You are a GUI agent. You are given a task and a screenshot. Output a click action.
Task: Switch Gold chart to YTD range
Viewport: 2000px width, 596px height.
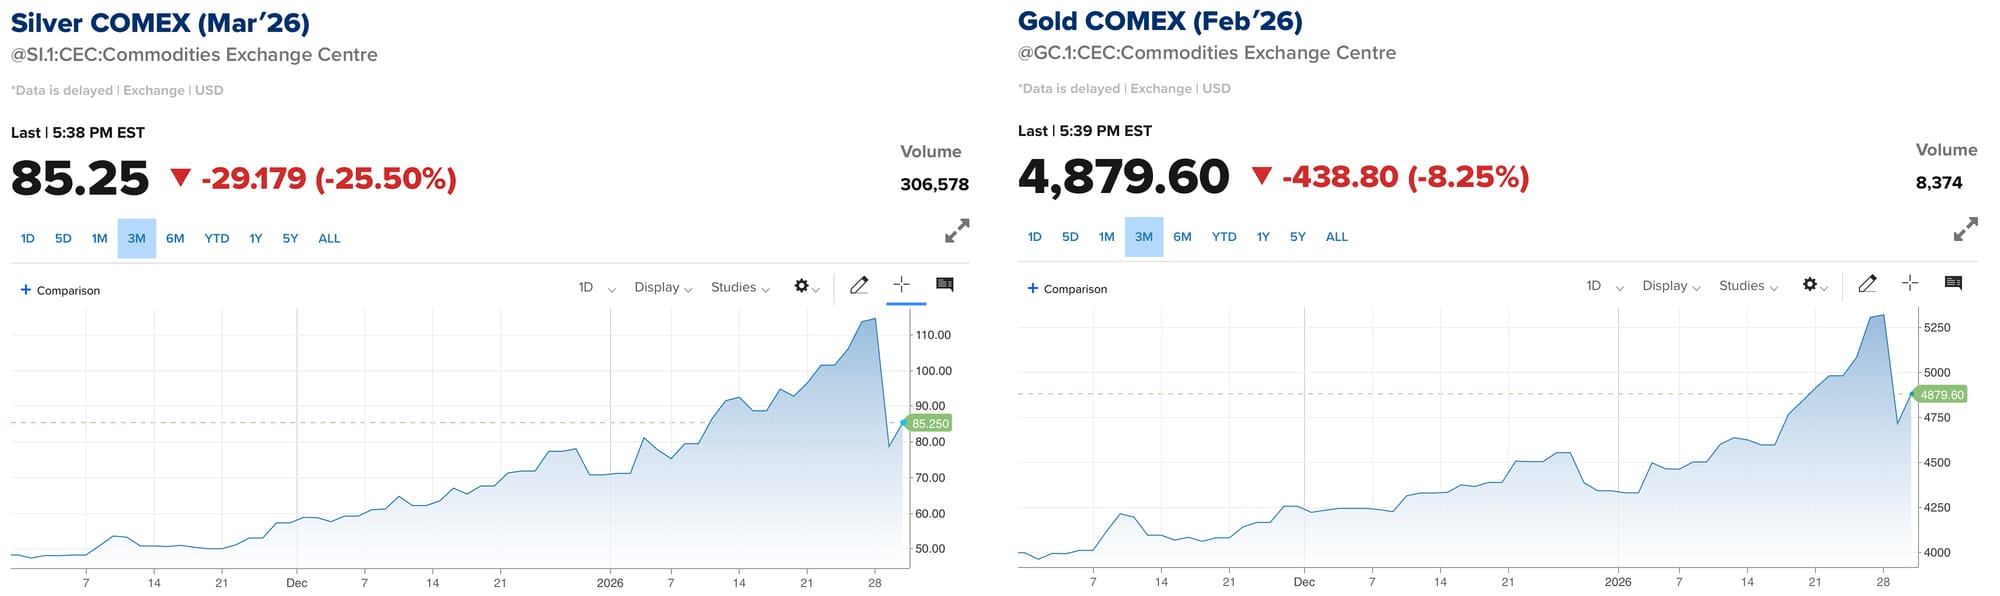(x=1224, y=237)
